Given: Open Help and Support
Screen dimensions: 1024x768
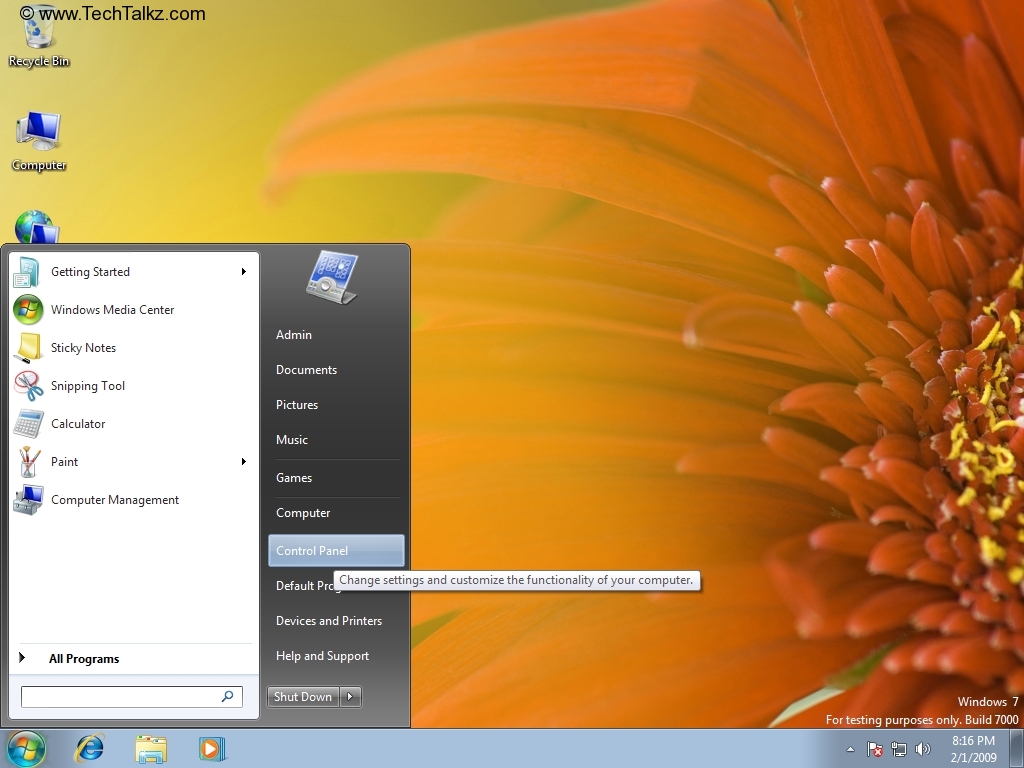Looking at the screenshot, I should click(x=322, y=655).
